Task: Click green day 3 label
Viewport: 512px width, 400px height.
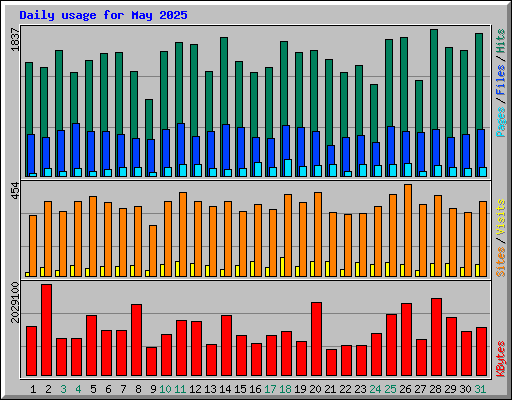Action: tap(63, 389)
